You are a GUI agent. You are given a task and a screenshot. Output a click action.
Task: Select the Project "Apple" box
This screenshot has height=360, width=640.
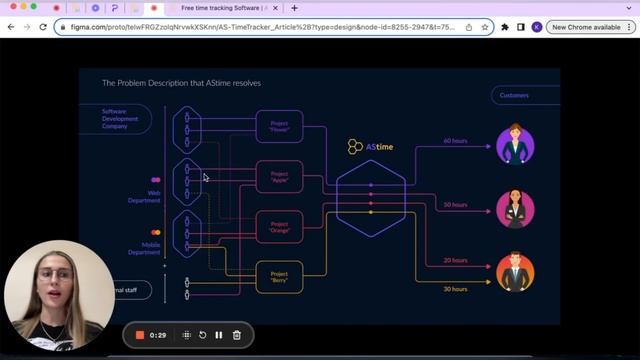[x=280, y=177]
